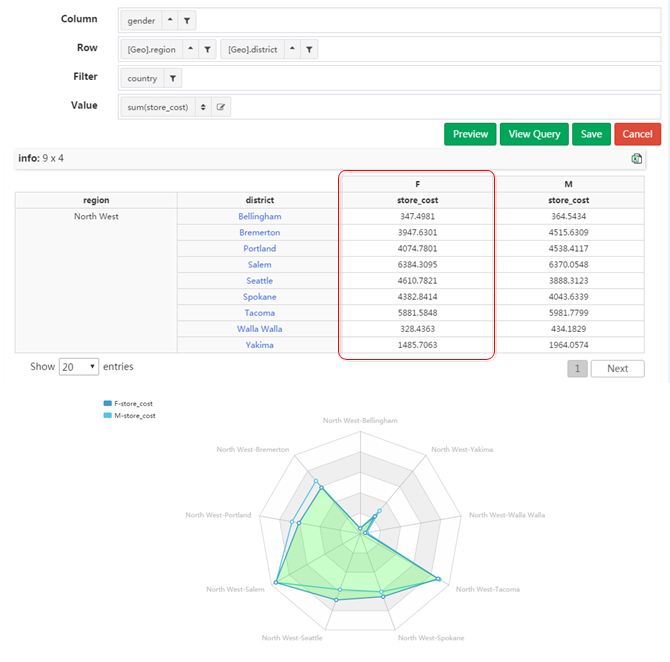Click the filter icon on gender column

tap(187, 20)
